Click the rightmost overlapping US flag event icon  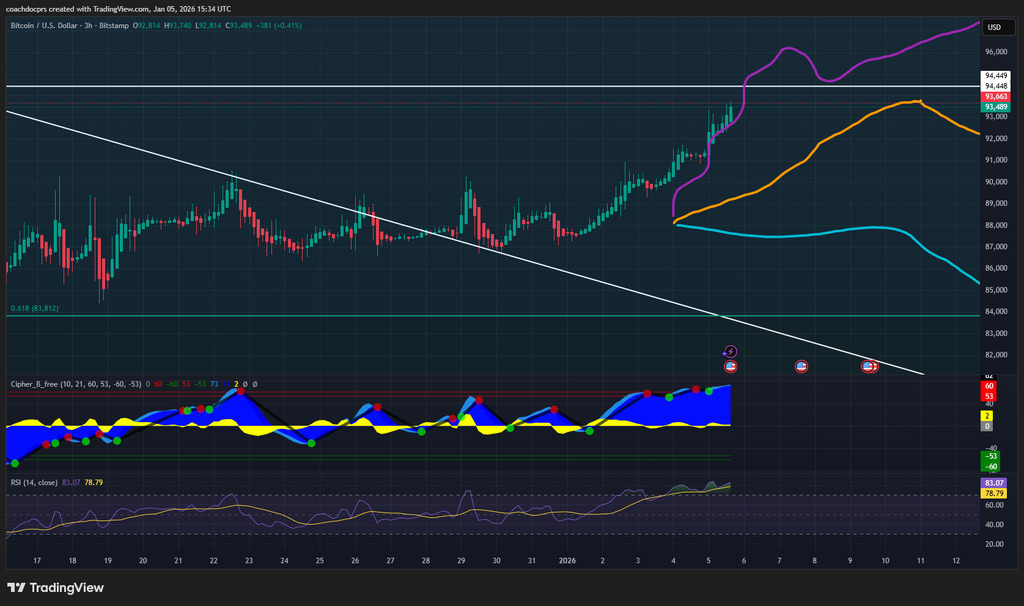(x=871, y=367)
